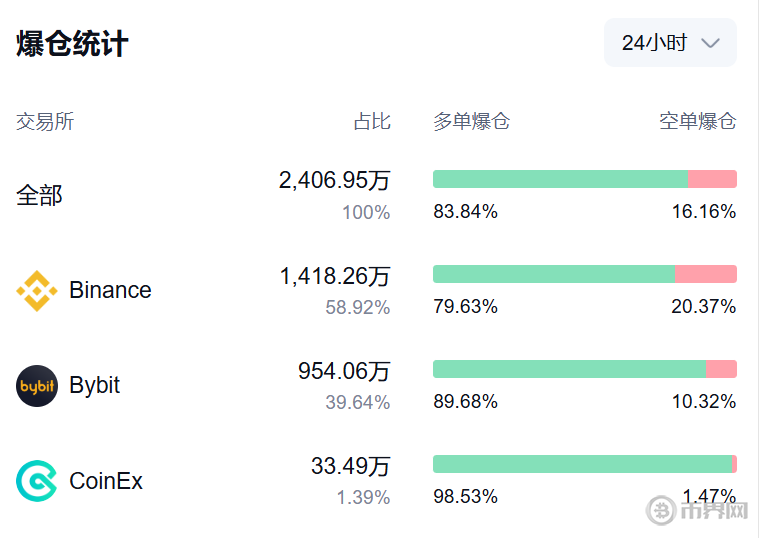759x538 pixels.
Task: Click red short bar in Binance row
Action: [x=706, y=274]
